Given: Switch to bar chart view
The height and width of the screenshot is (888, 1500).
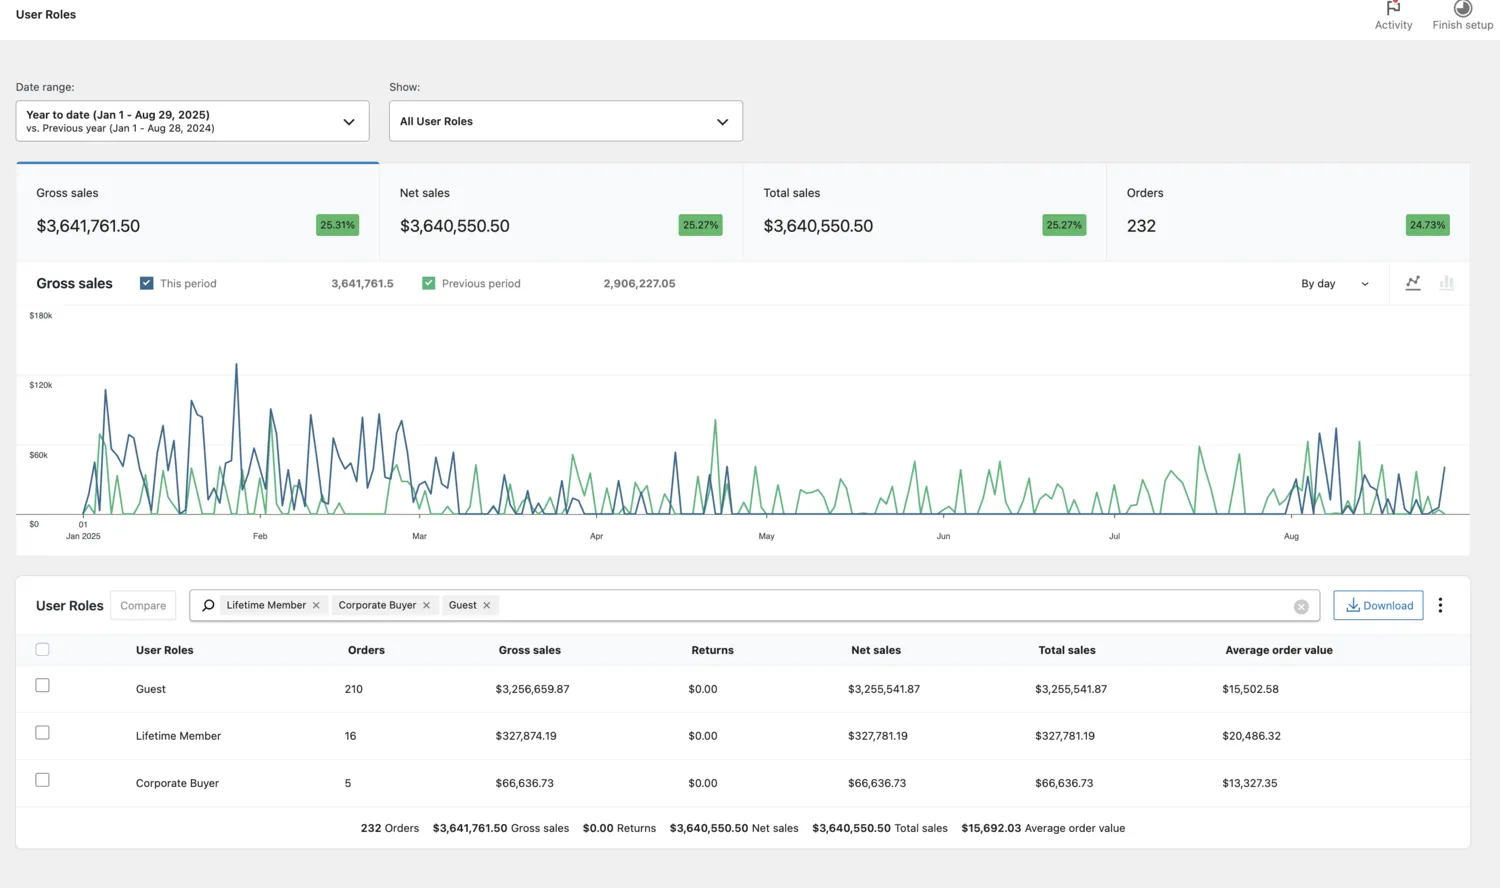Looking at the screenshot, I should [x=1446, y=284].
